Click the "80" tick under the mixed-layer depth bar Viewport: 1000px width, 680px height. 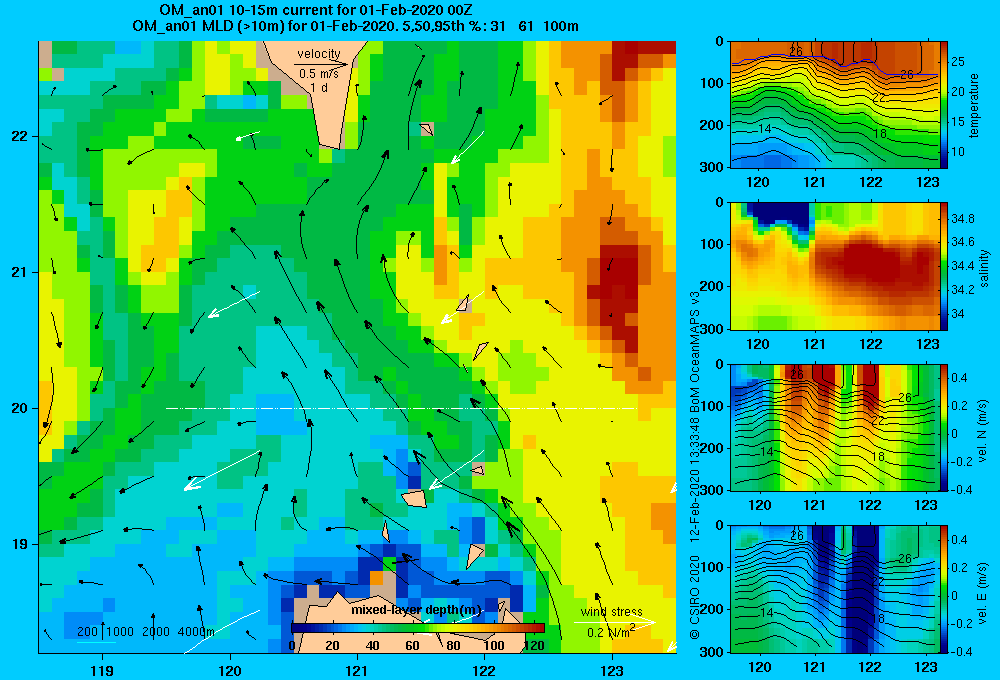click(x=453, y=646)
